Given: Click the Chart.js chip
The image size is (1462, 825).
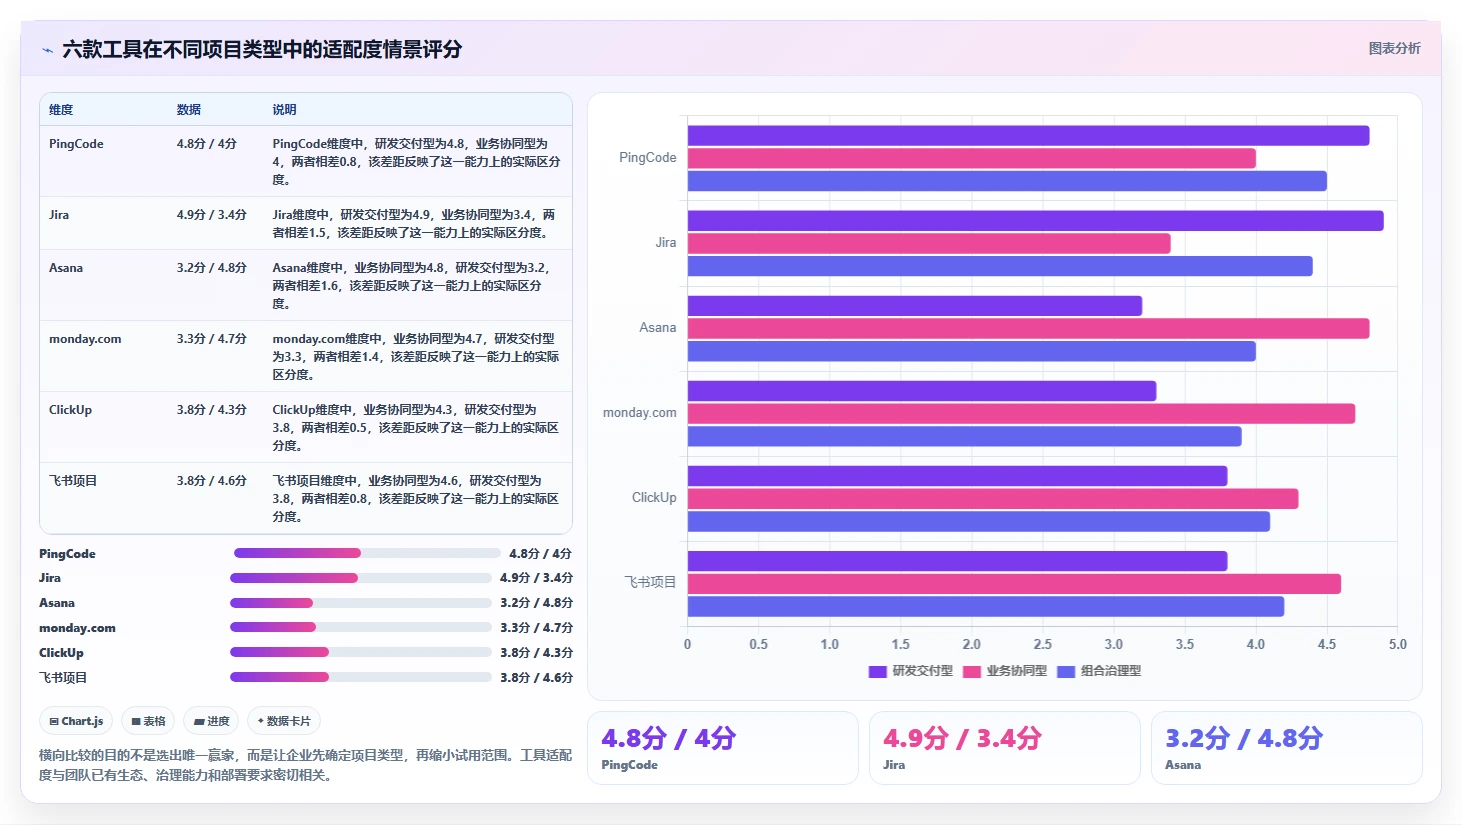Looking at the screenshot, I should tap(76, 721).
